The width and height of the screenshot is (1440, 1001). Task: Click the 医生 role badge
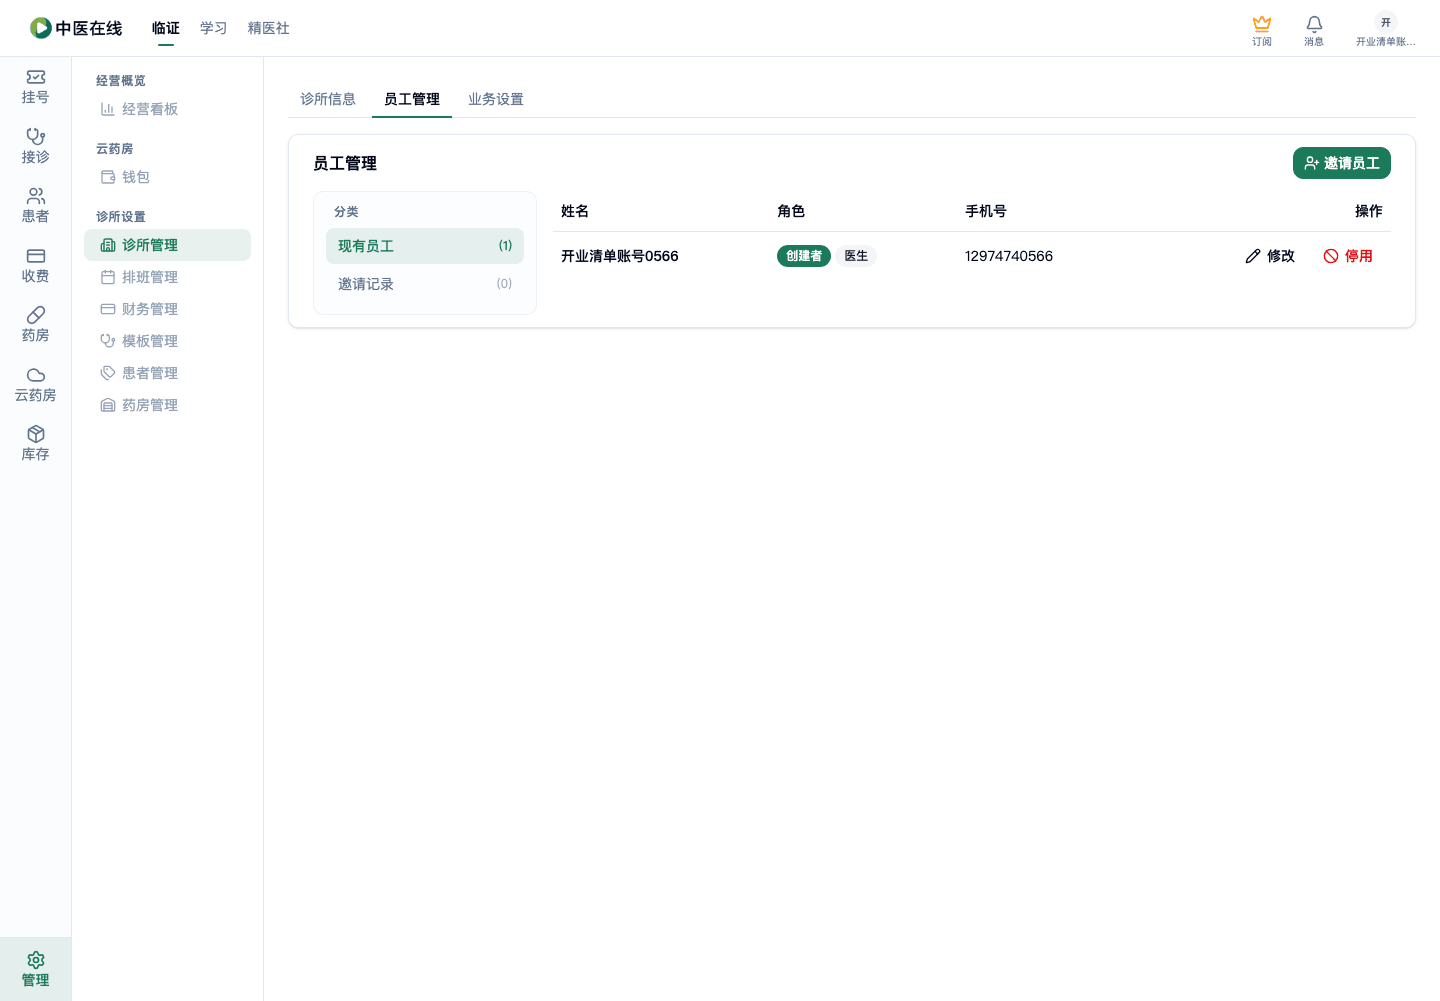(x=856, y=256)
